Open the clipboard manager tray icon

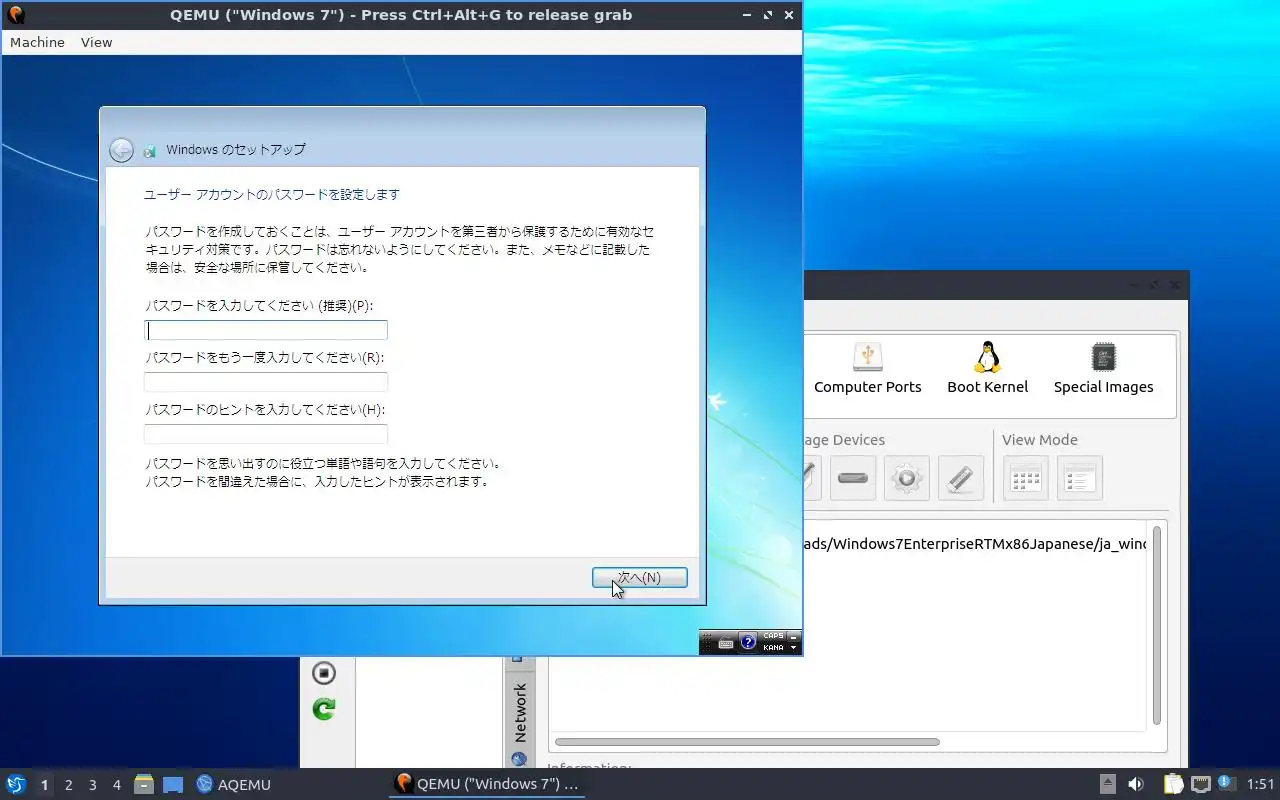(x=1173, y=784)
